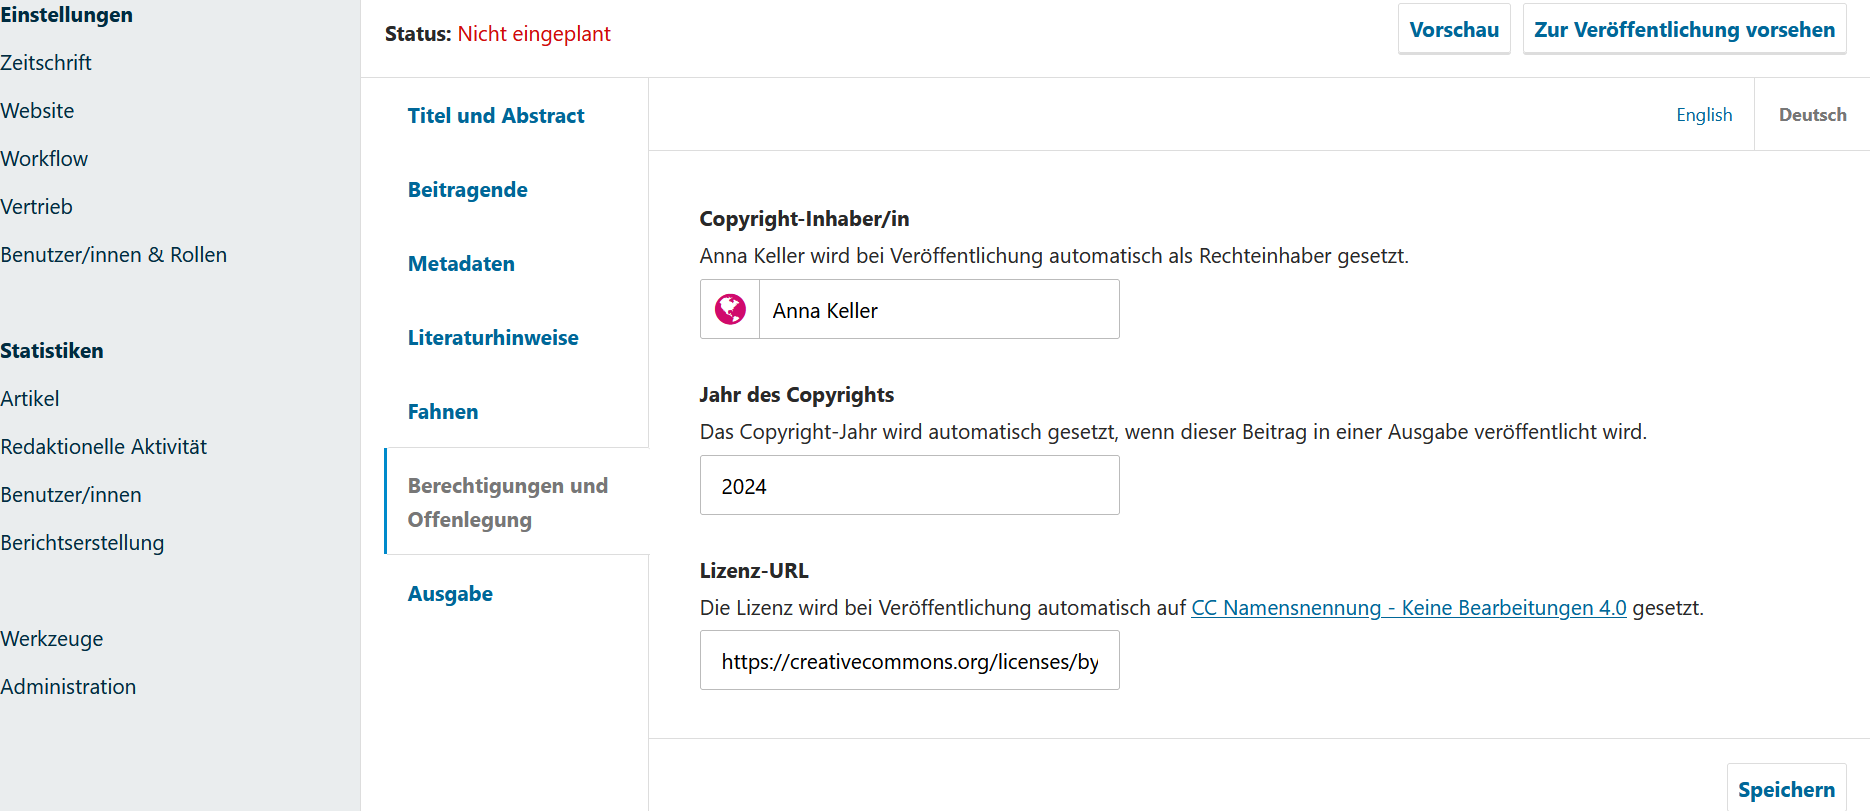
Task: Focus the Jahr des Copyrights field
Action: coord(908,486)
